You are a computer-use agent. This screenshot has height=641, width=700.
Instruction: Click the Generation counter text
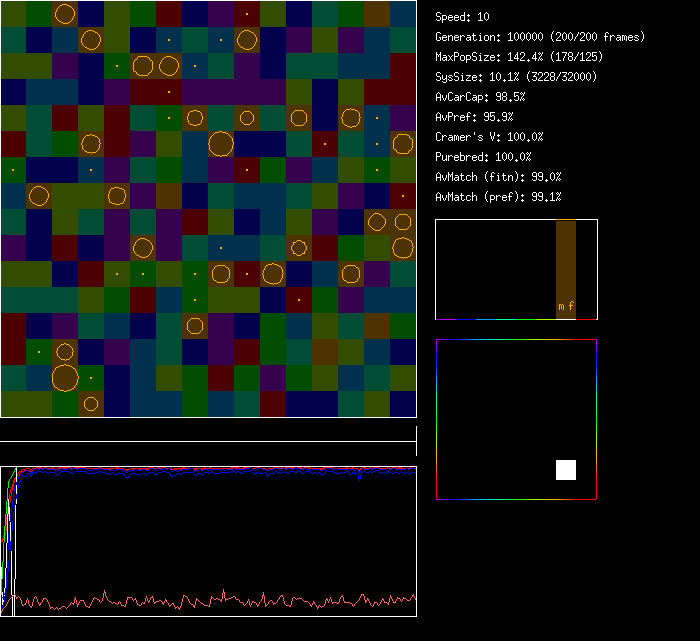pos(540,37)
